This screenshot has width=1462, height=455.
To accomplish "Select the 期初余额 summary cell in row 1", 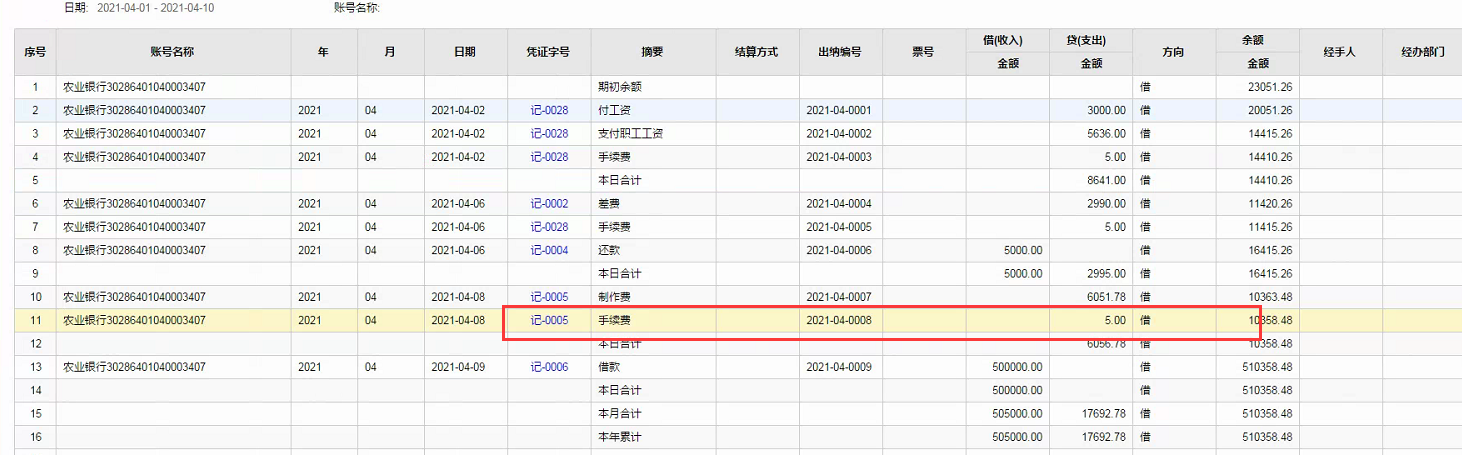I will pyautogui.click(x=653, y=87).
